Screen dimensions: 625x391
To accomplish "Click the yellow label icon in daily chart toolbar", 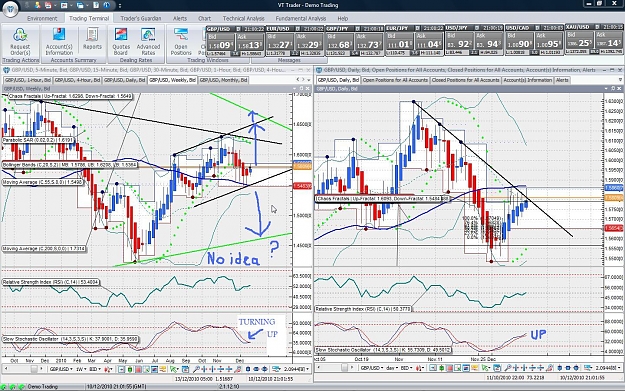I will click(475, 369).
